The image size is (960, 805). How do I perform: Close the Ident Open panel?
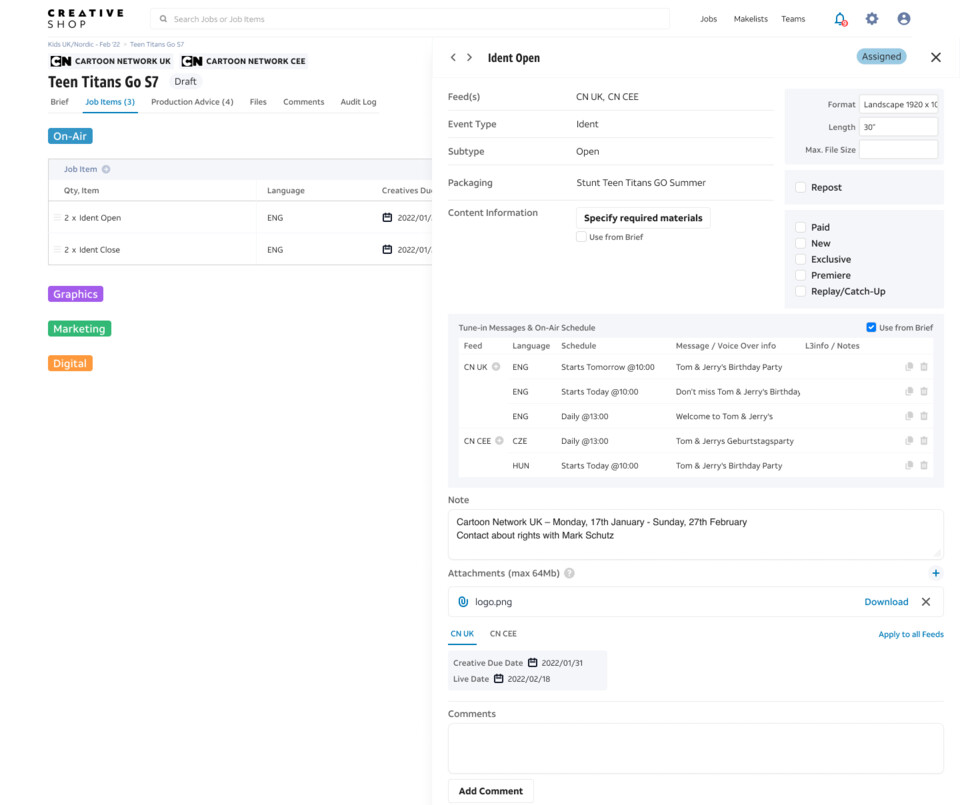pyautogui.click(x=936, y=58)
